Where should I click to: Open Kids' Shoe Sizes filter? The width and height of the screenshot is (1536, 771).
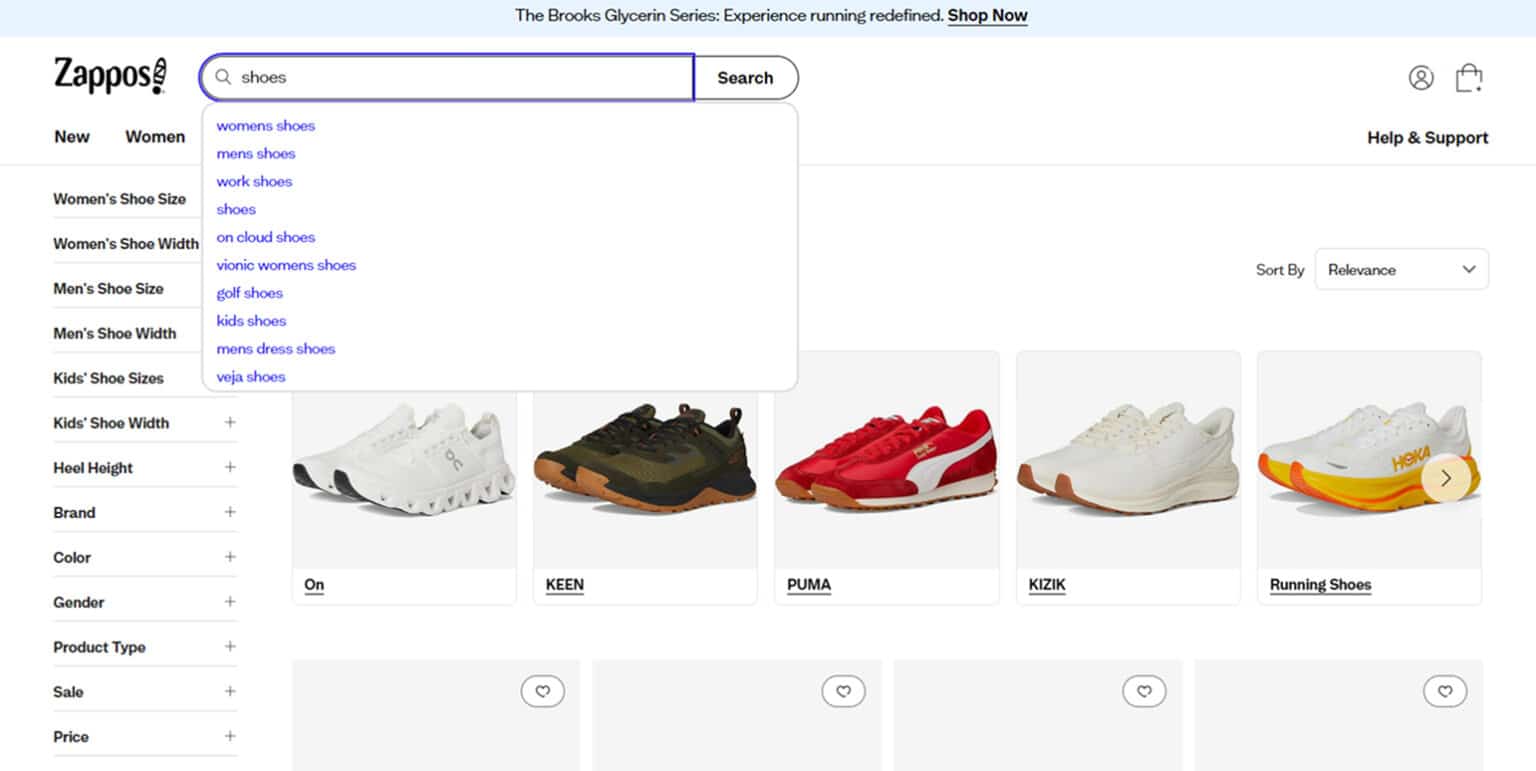108,378
